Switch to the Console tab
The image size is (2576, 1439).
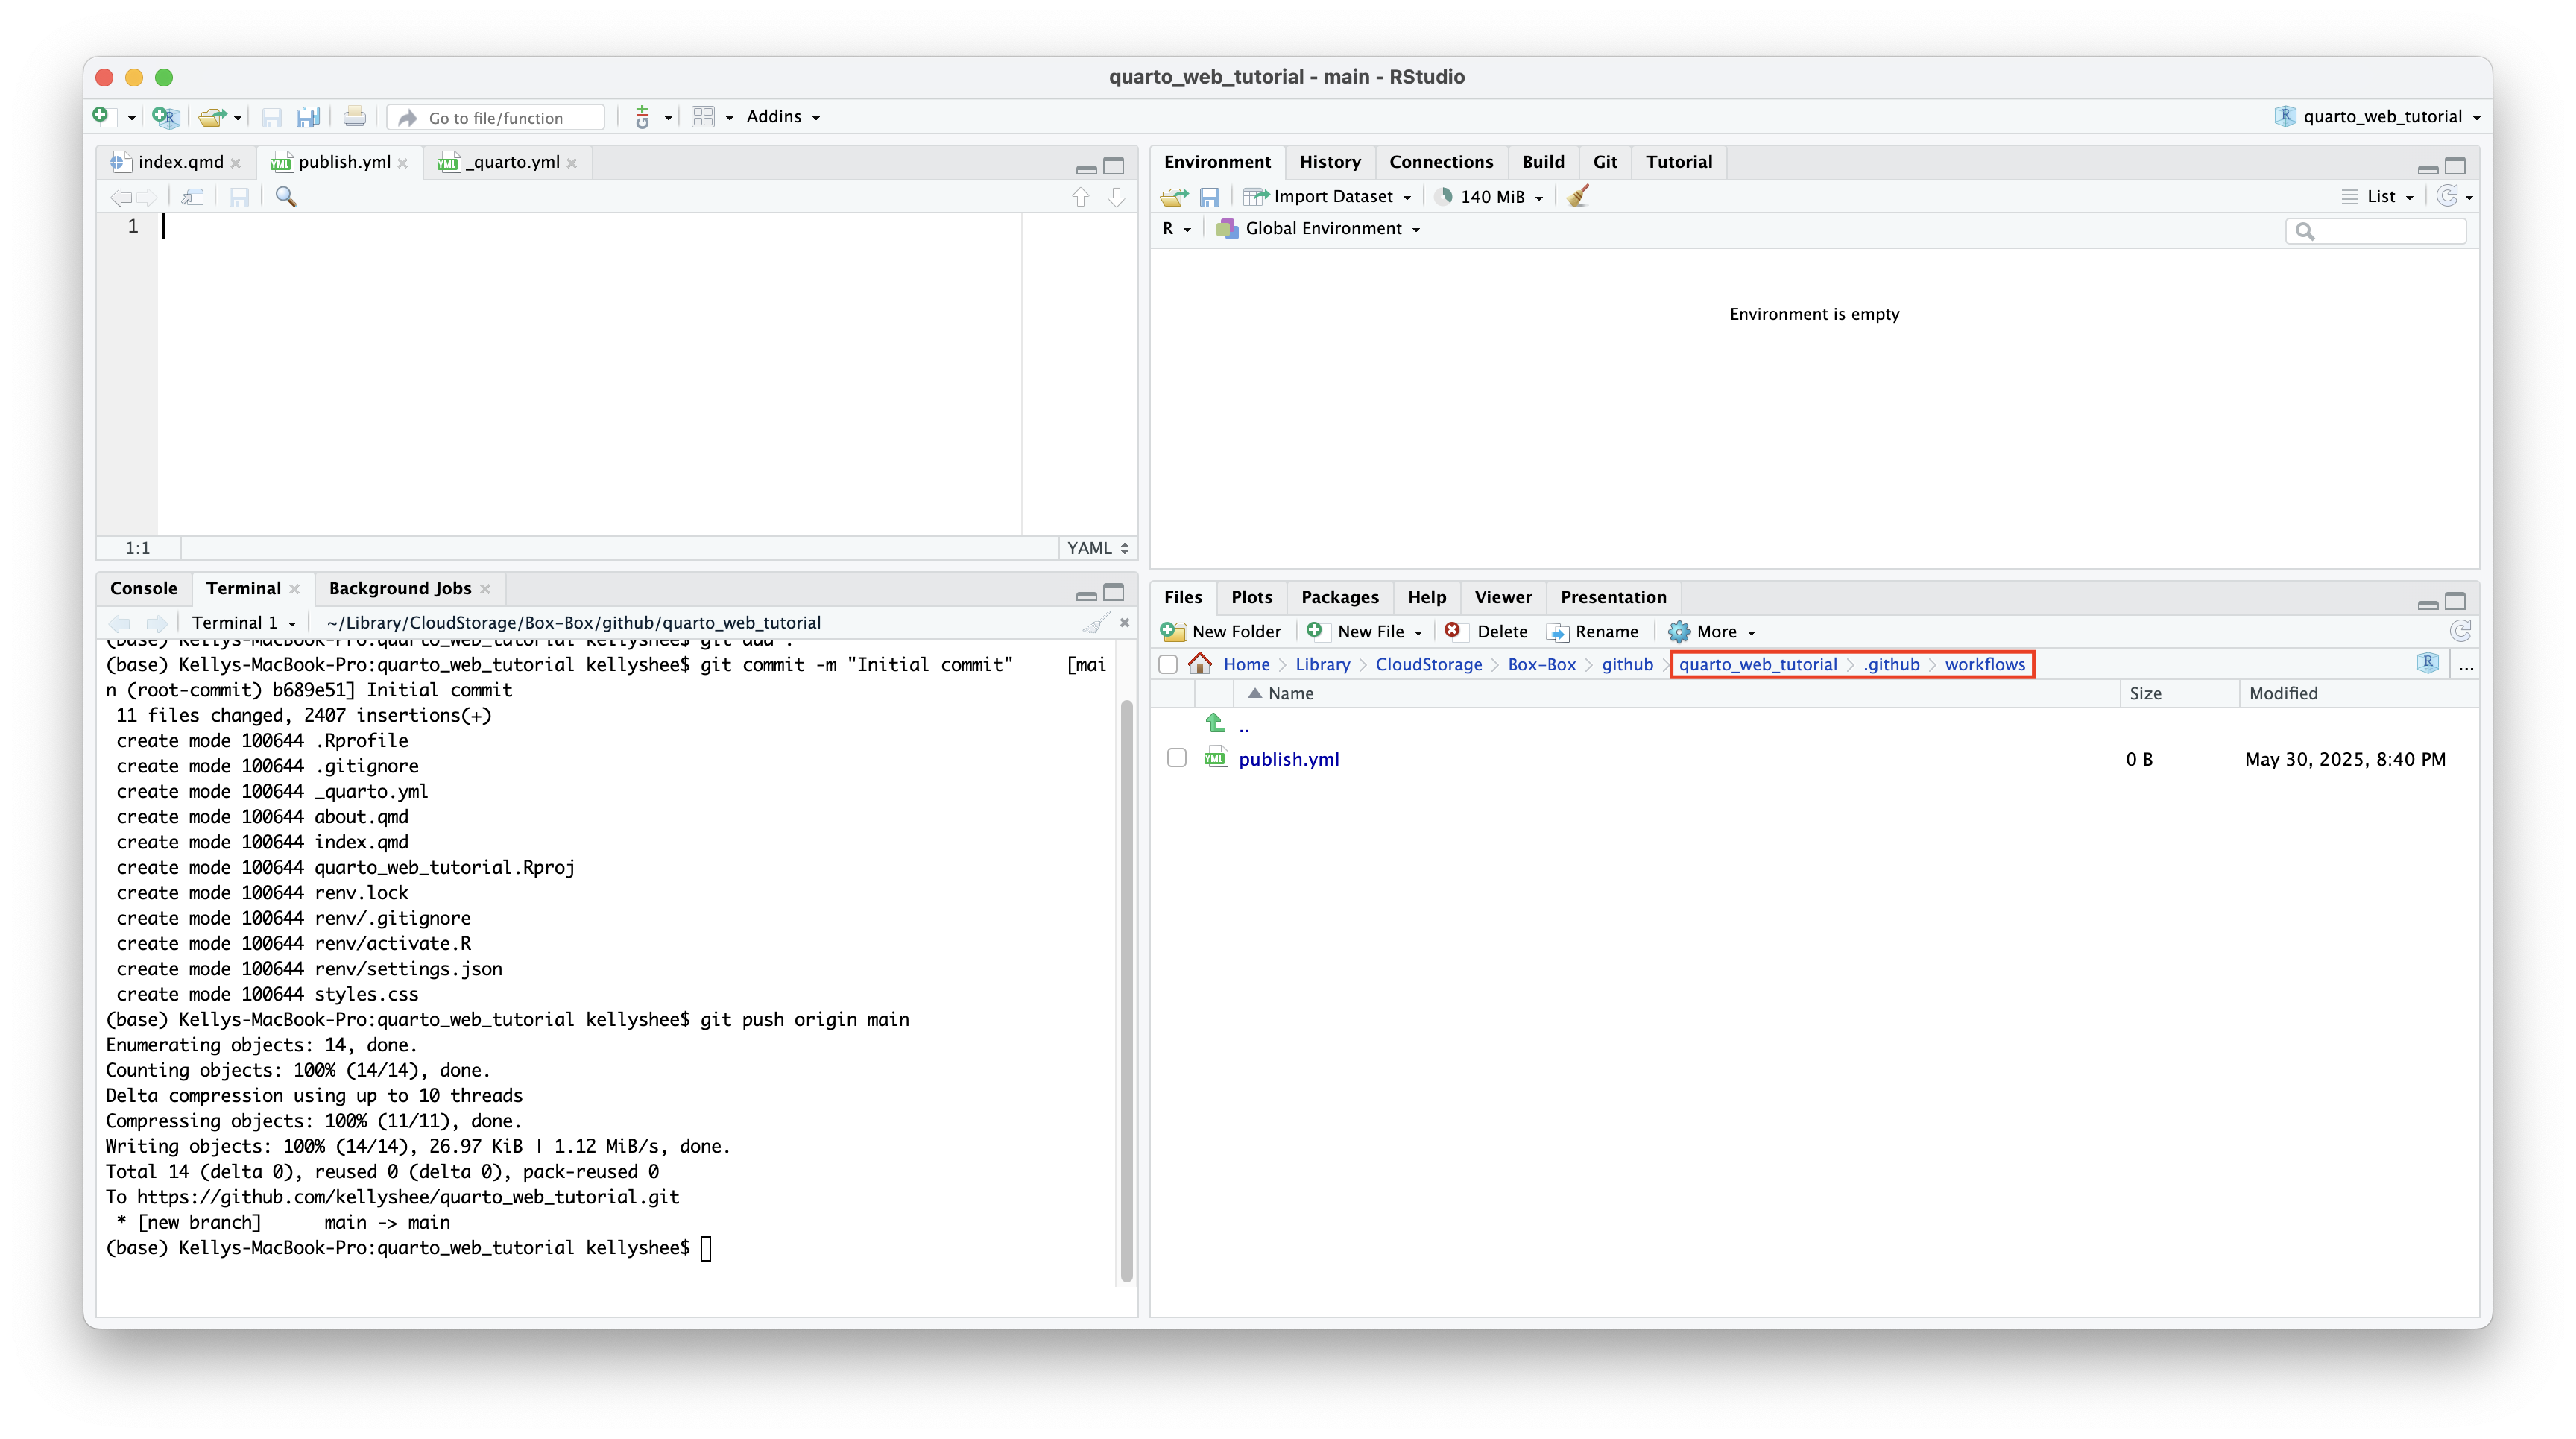point(143,588)
